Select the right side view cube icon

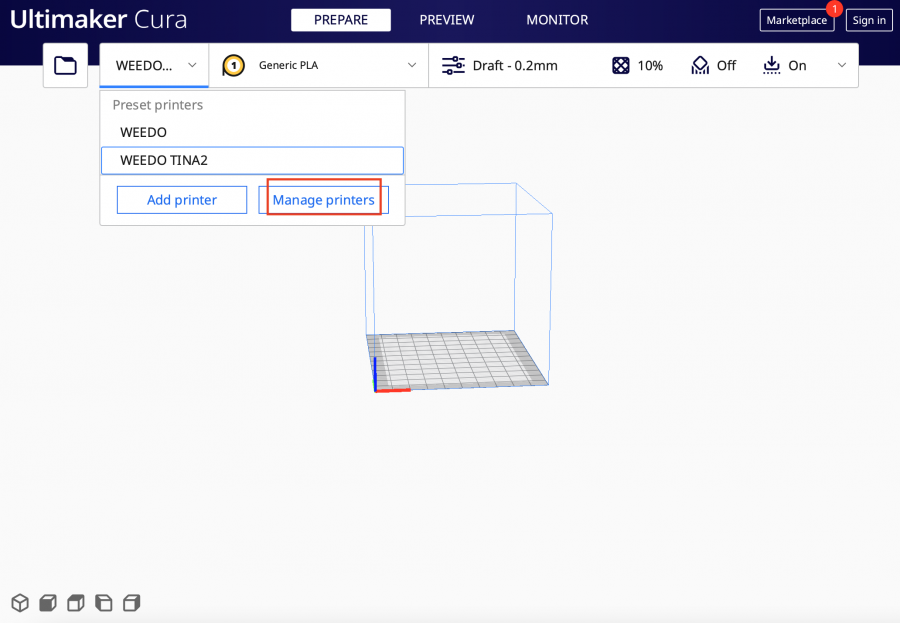click(x=131, y=603)
